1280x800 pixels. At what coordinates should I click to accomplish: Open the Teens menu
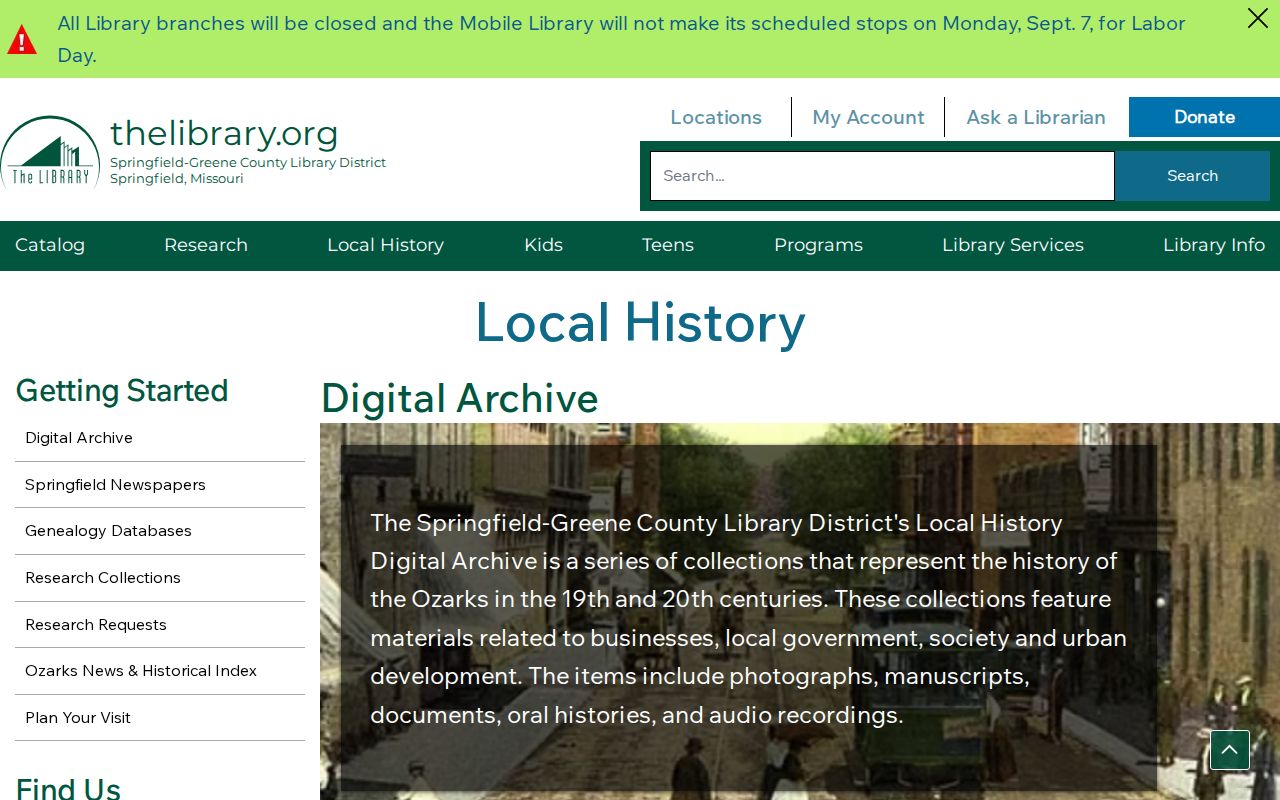click(668, 245)
